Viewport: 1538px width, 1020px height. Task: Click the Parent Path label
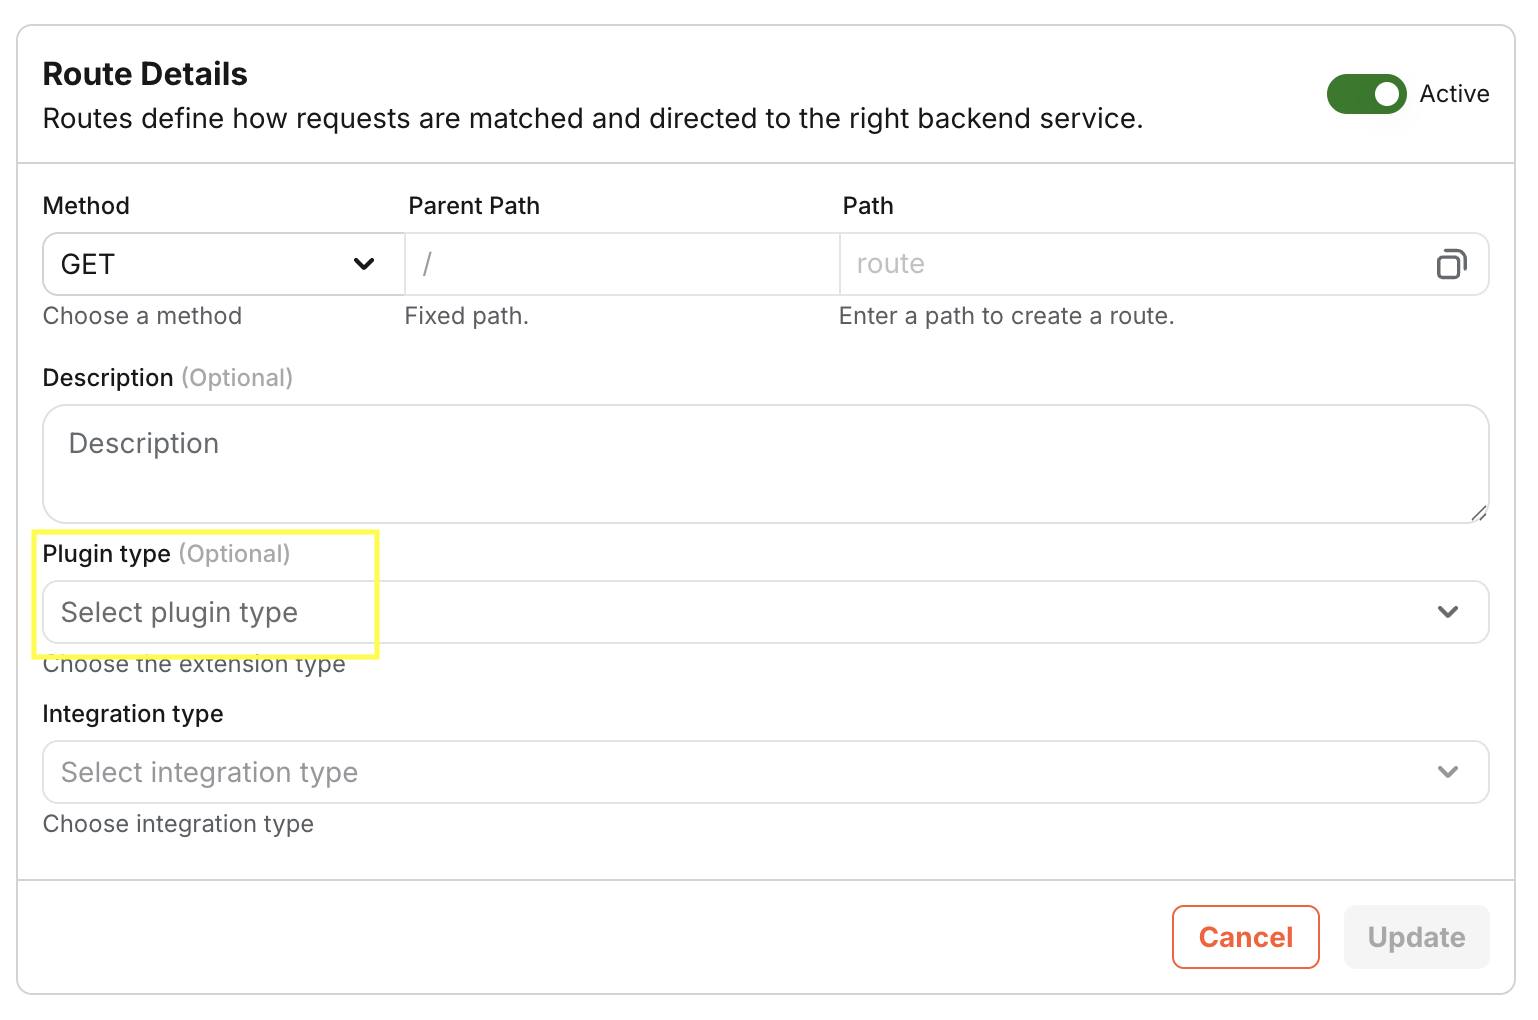[474, 206]
